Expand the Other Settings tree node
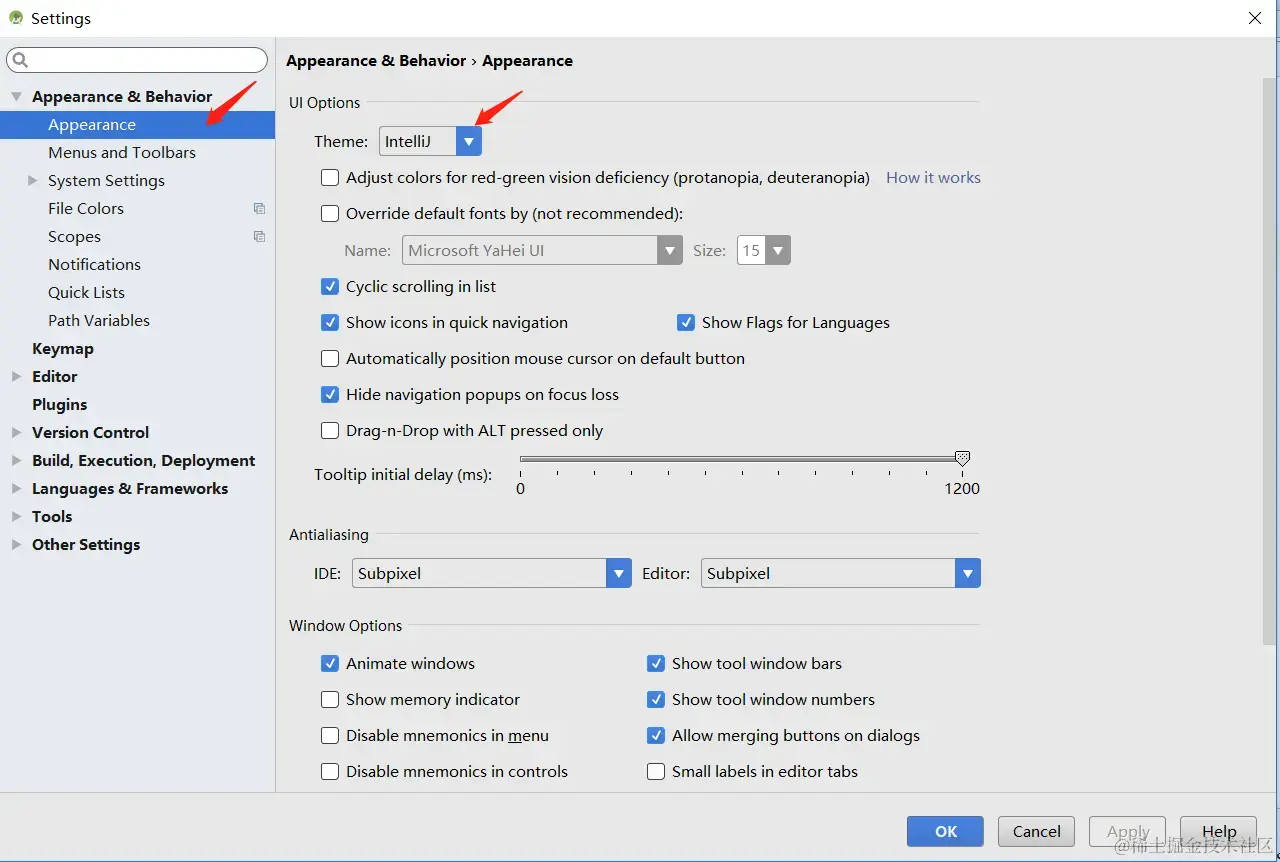The height and width of the screenshot is (862, 1280). tap(16, 544)
